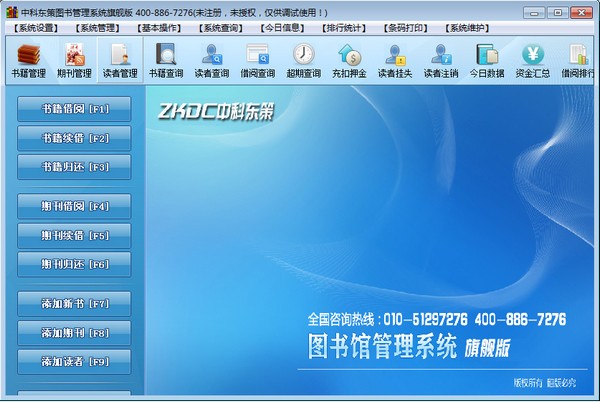Click the 资金汇总 yen icon
Image resolution: width=600 pixels, height=402 pixels.
(x=533, y=60)
